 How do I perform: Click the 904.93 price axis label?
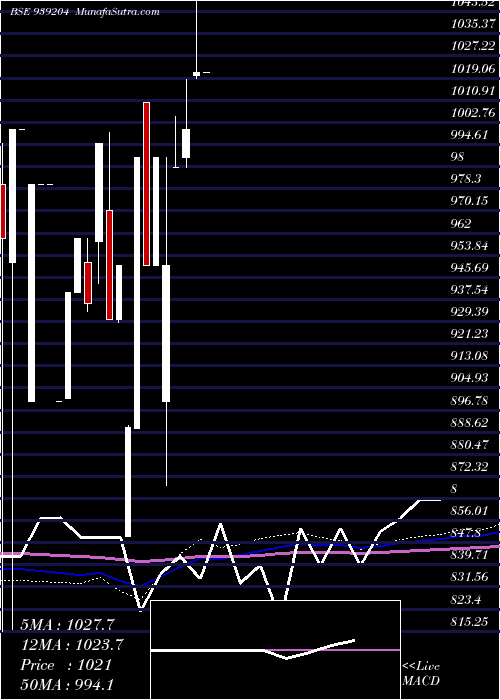point(470,378)
